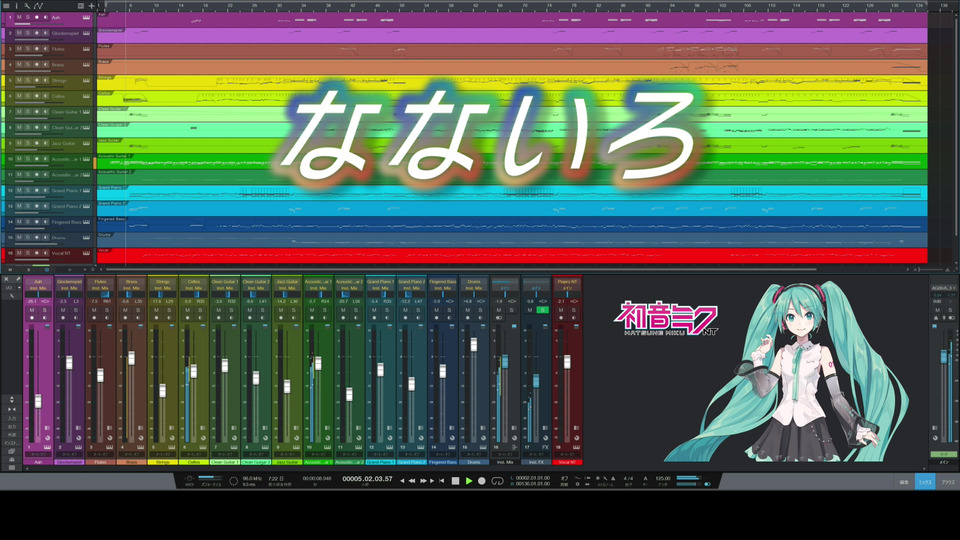Viewport: 960px width, 540px height.
Task: Enable monitor on the Brass track
Action: [45, 64]
